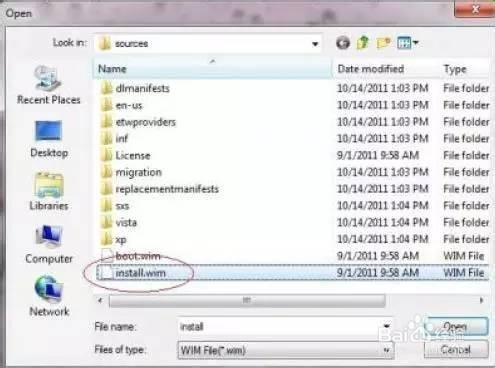Create a new folder

click(383, 43)
